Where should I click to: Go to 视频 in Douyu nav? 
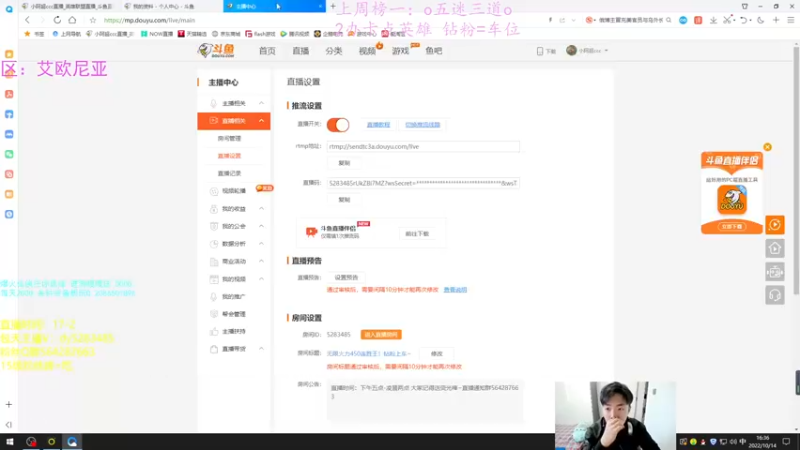[367, 51]
